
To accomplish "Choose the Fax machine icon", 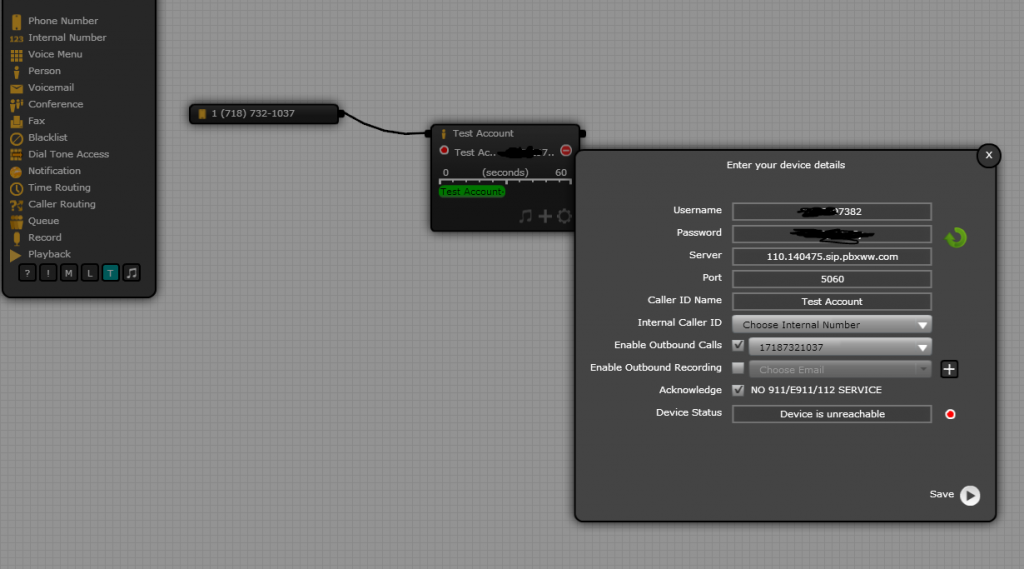I will coord(16,122).
